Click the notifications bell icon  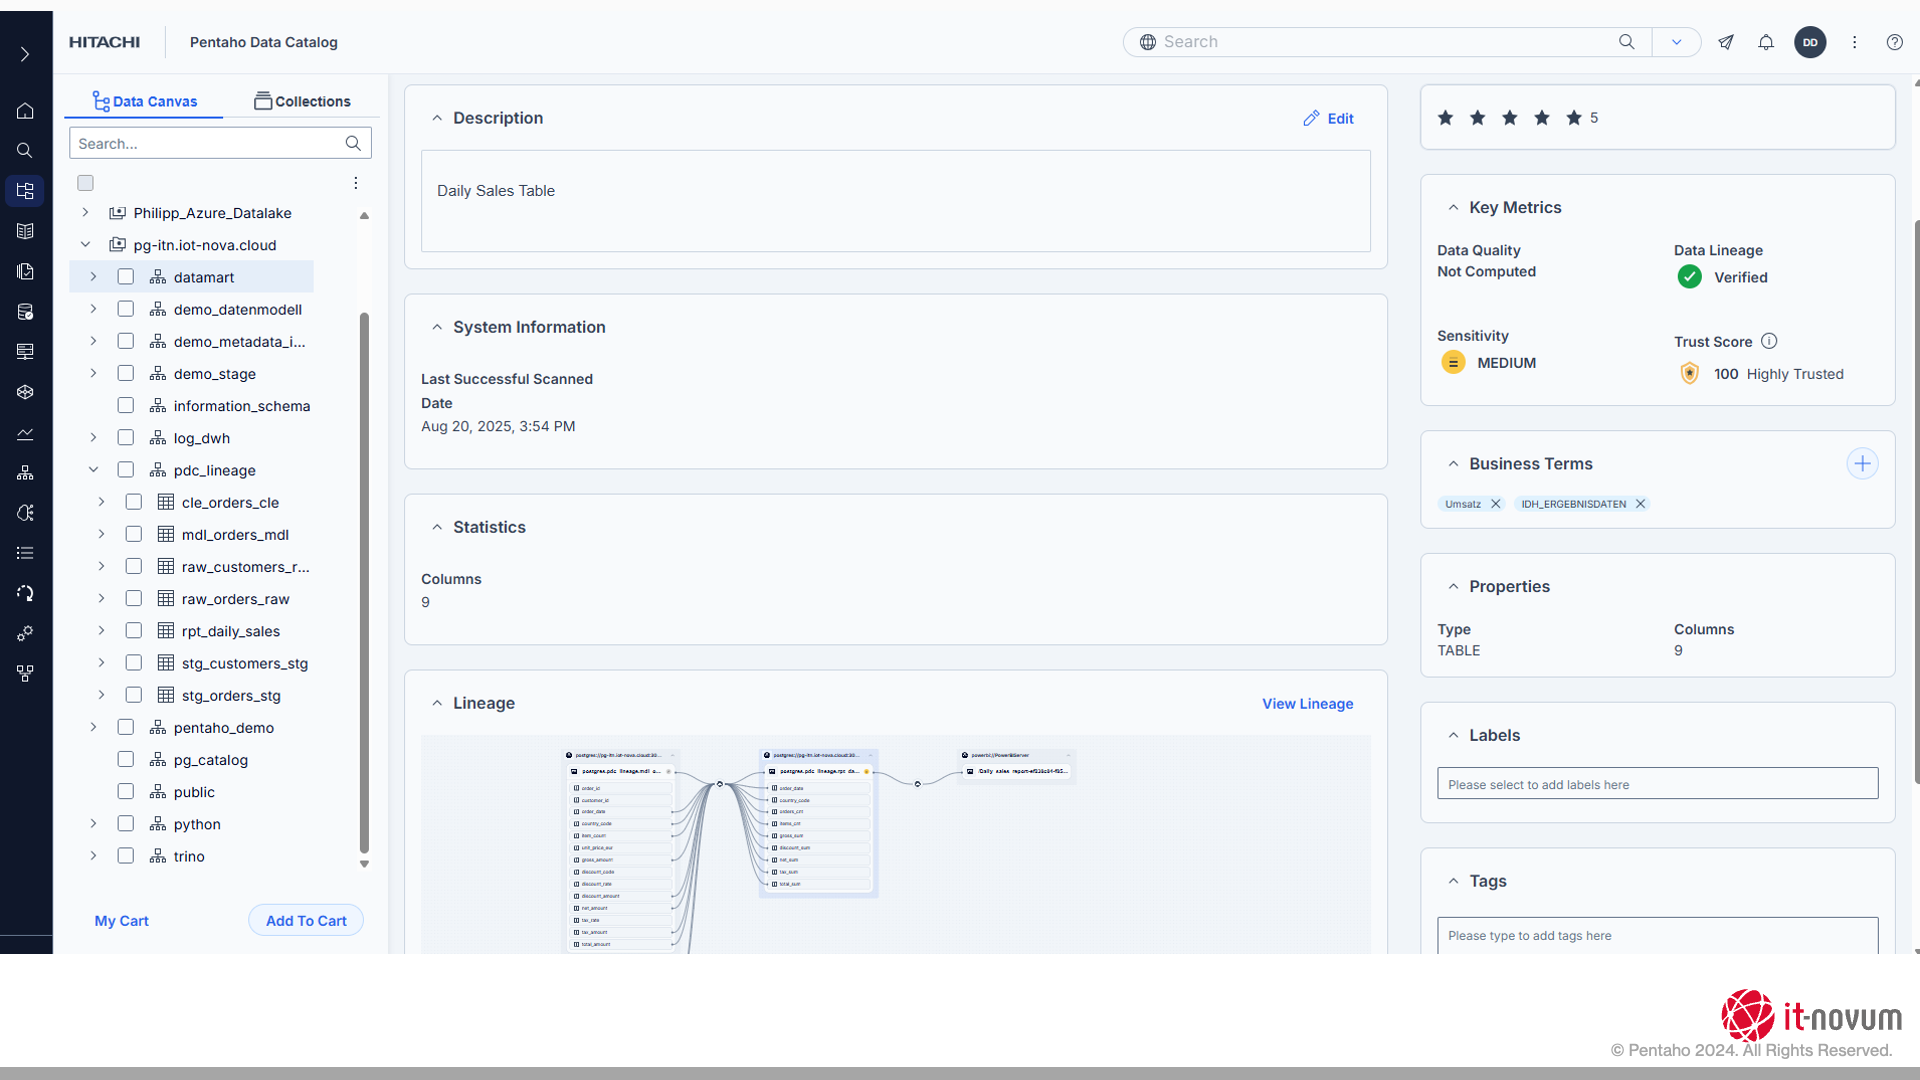point(1766,42)
